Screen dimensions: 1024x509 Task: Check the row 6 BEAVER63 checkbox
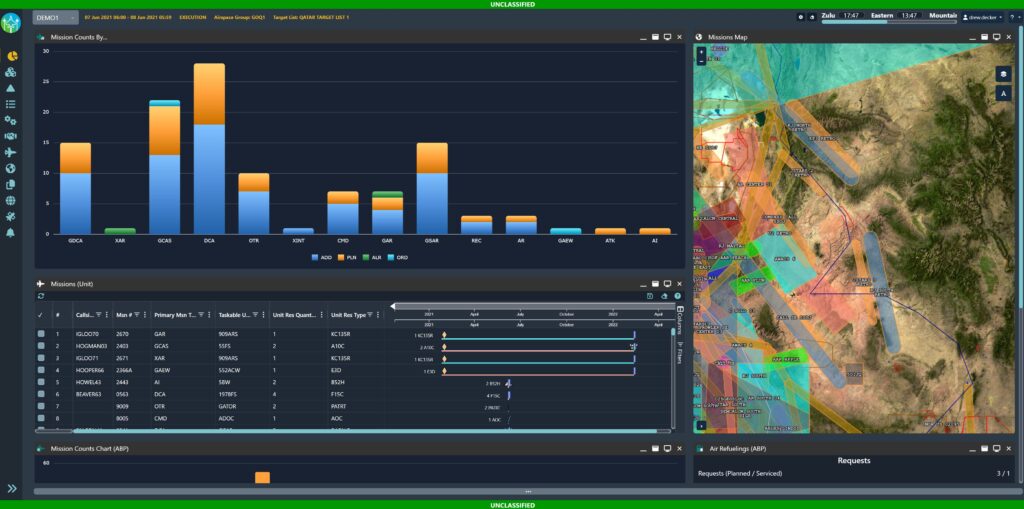(x=41, y=394)
